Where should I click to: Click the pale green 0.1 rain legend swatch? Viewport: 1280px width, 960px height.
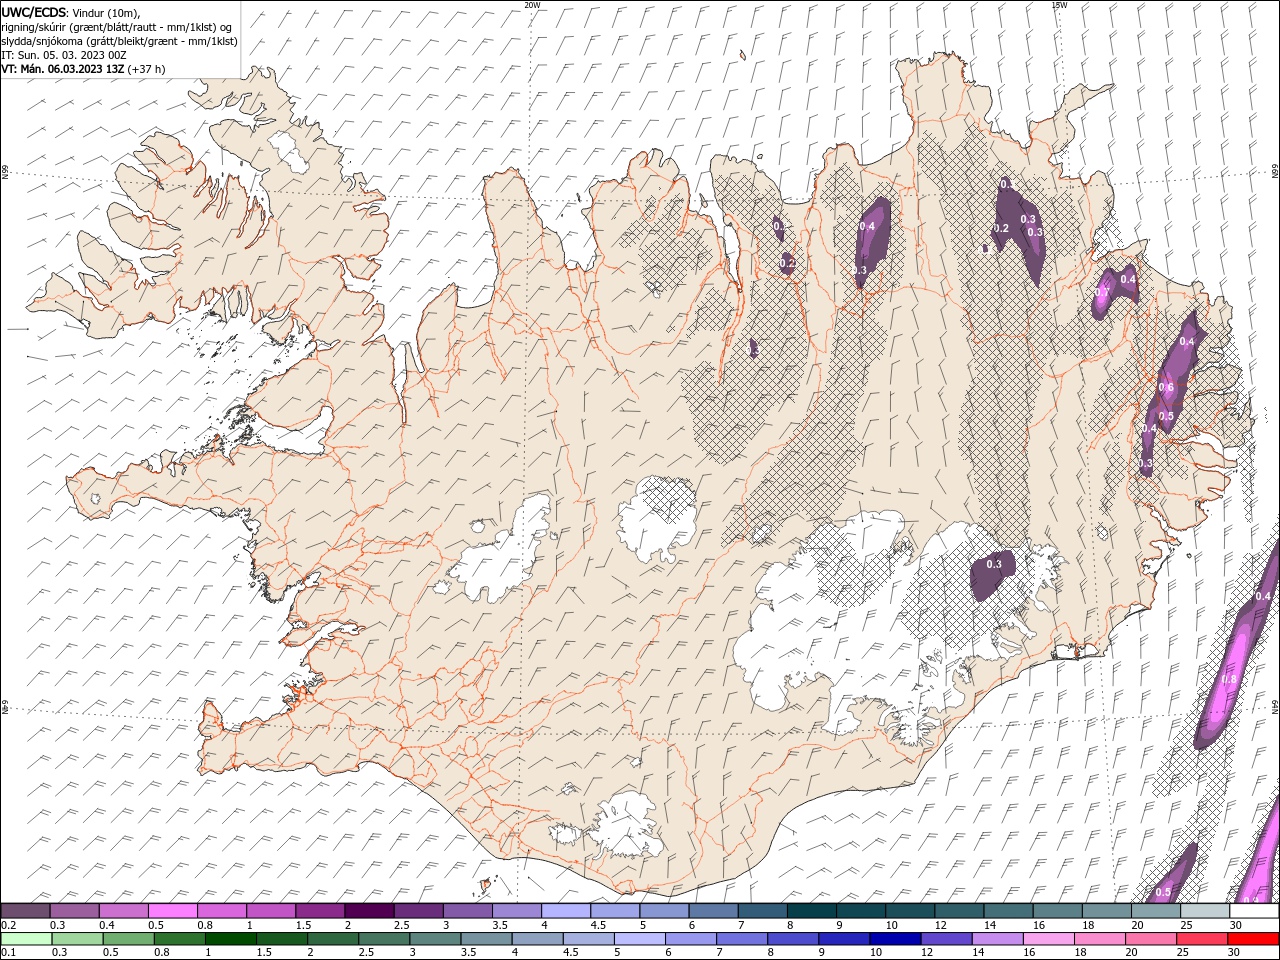[26, 939]
